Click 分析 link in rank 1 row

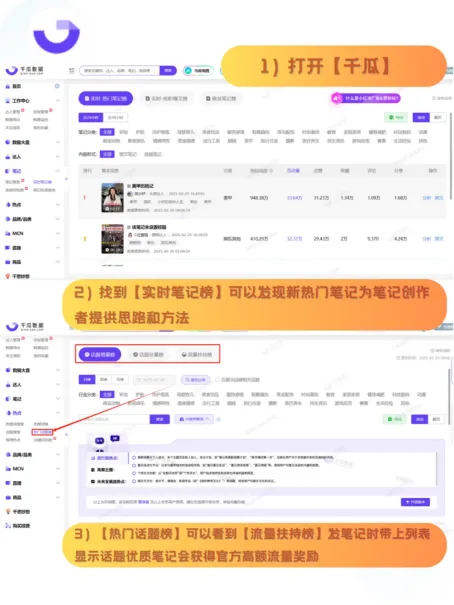tap(427, 198)
